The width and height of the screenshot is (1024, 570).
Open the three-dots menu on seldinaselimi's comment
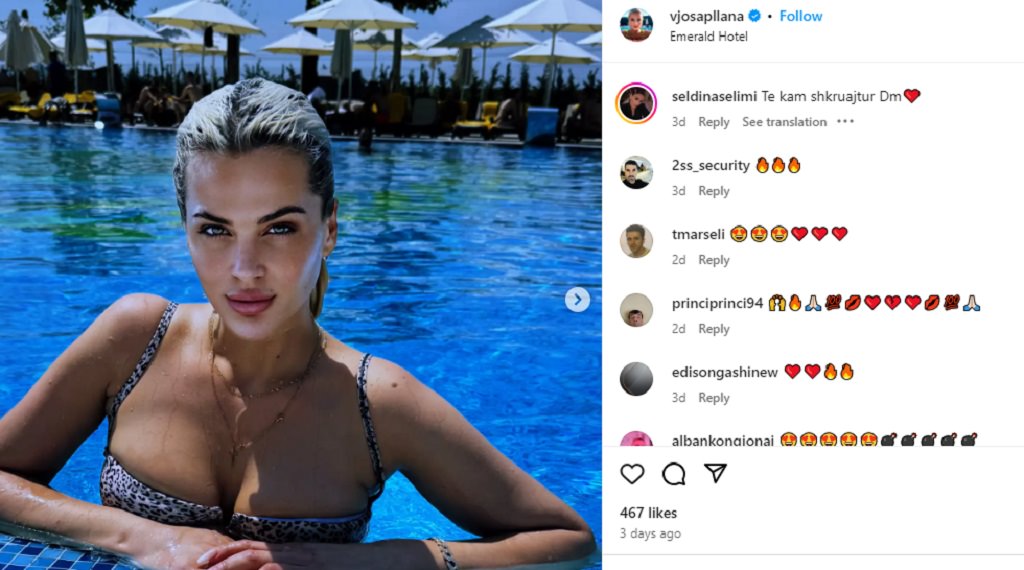pyautogui.click(x=845, y=121)
